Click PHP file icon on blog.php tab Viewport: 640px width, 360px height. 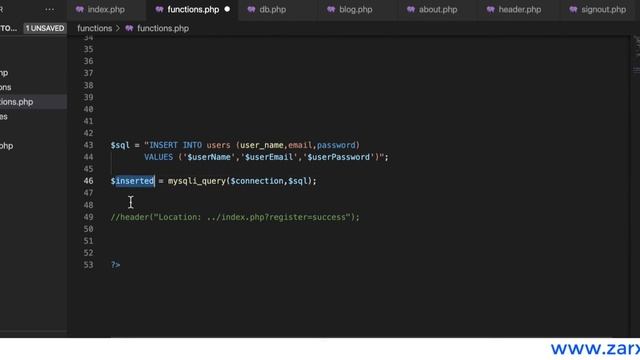331,9
